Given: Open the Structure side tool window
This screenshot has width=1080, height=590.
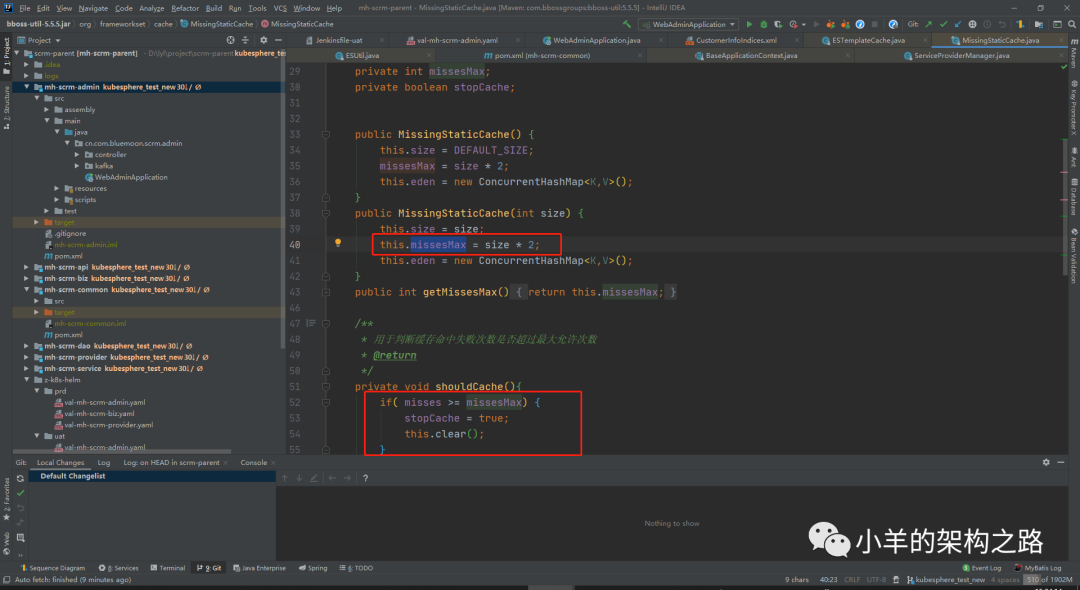Looking at the screenshot, I should pyautogui.click(x=6, y=108).
